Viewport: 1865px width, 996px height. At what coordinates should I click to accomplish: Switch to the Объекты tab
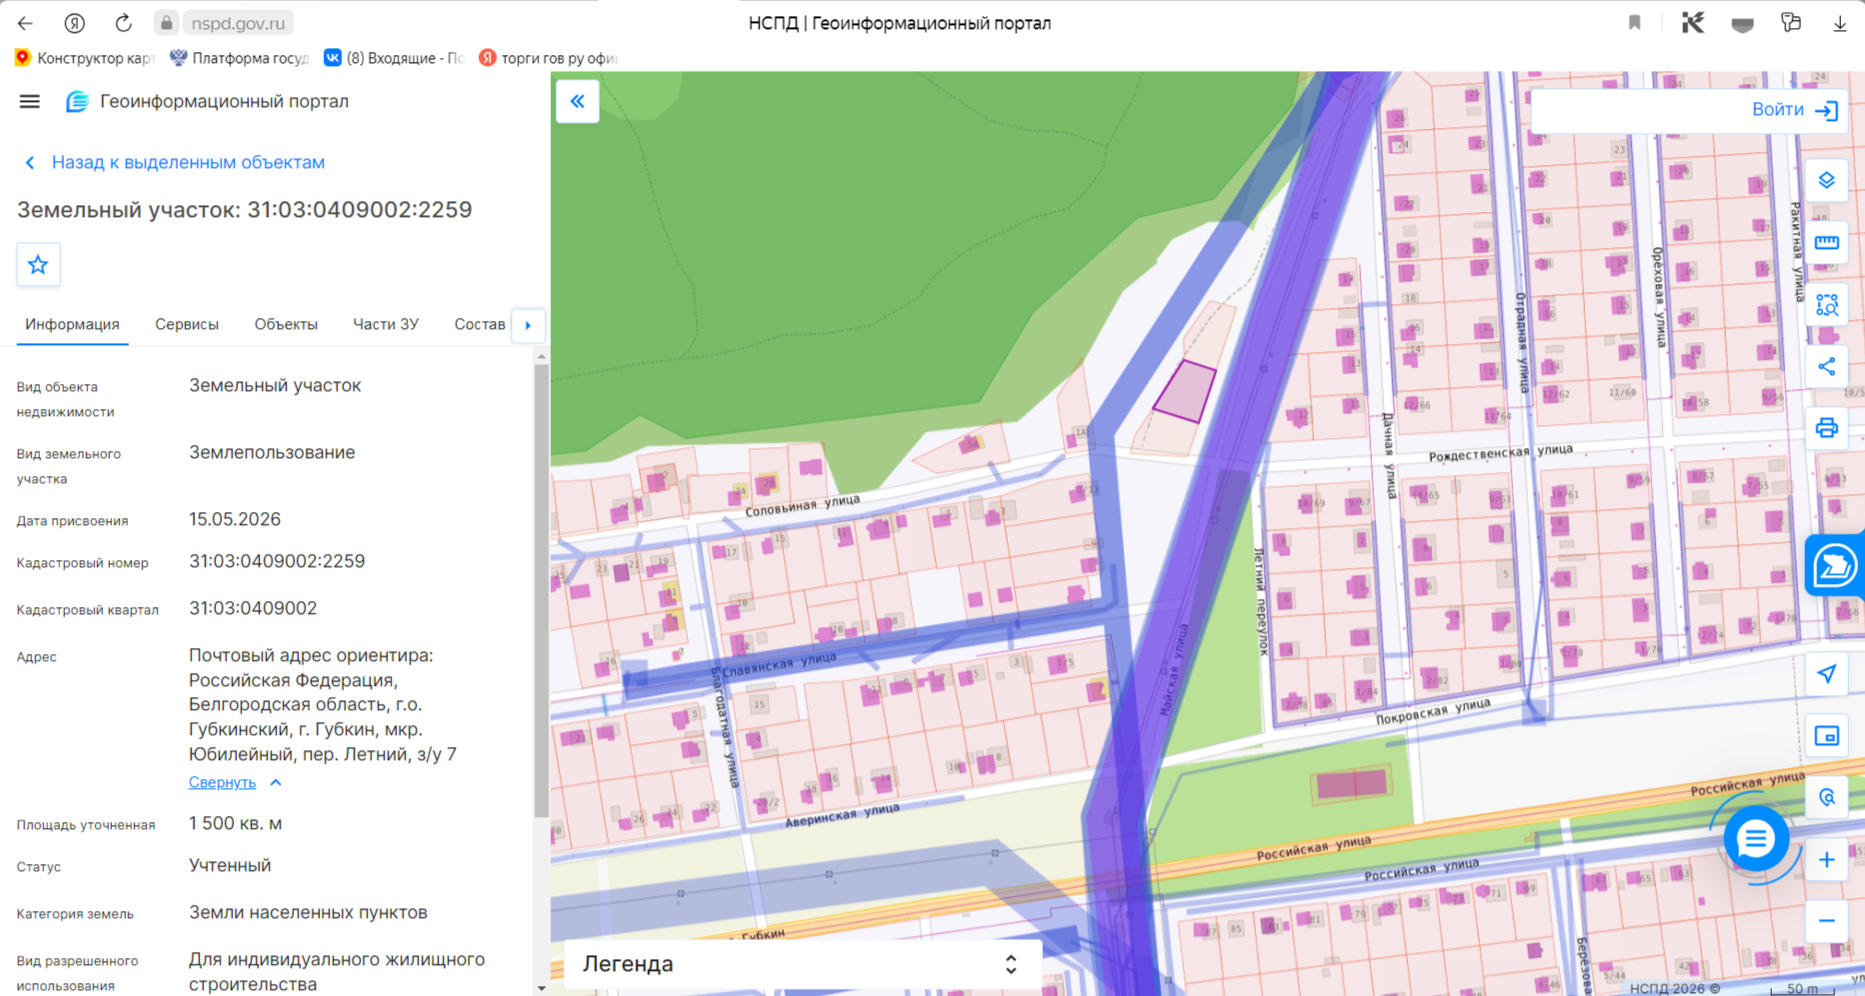click(286, 325)
